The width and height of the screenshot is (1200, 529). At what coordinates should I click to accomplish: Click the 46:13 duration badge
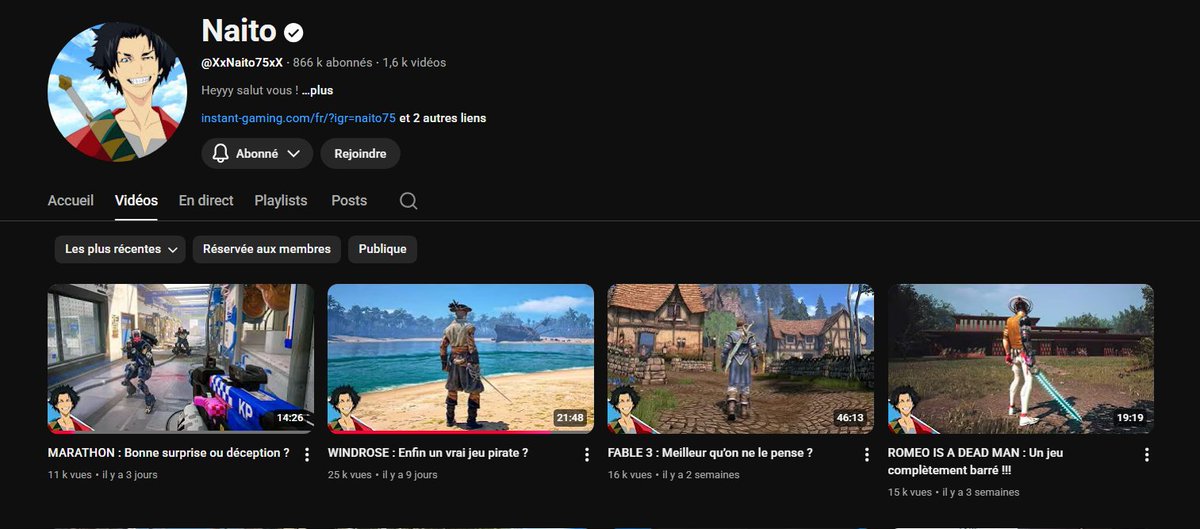pyautogui.click(x=850, y=418)
